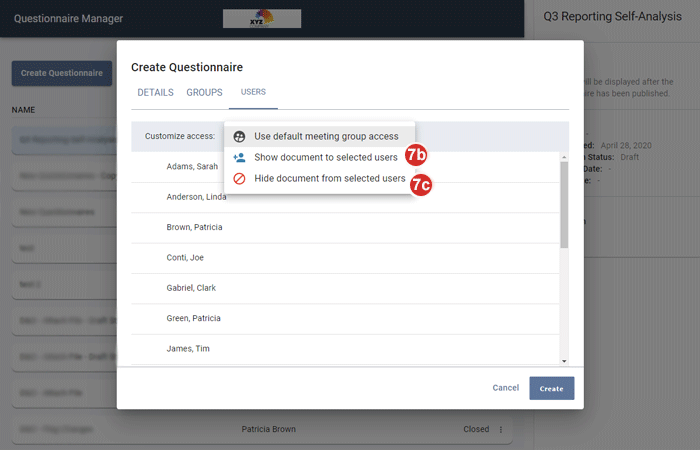
Task: Pick Gabriel, Clark from user list
Action: point(190,288)
